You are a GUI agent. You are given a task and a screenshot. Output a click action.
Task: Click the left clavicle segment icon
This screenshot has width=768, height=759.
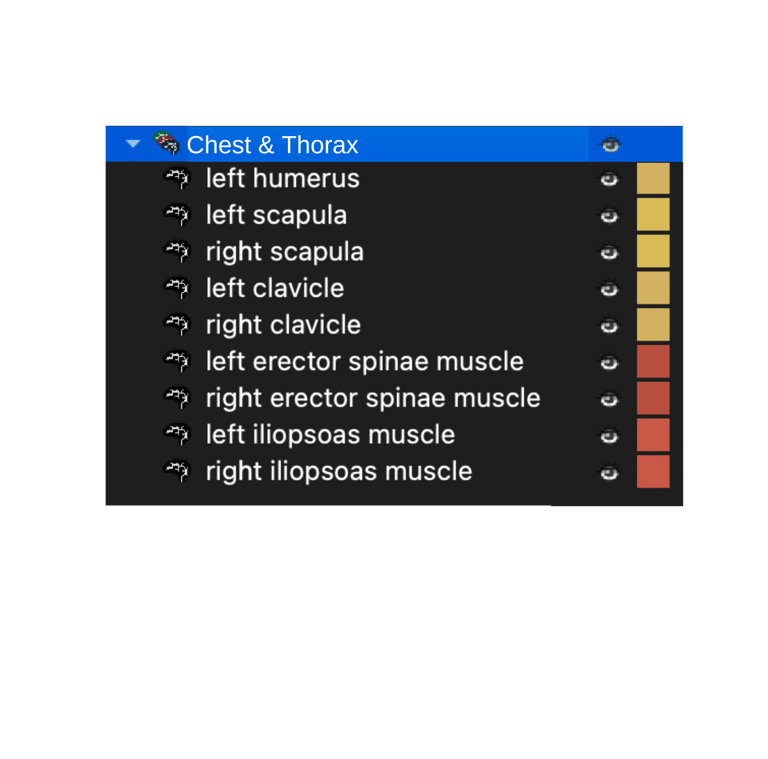(177, 288)
